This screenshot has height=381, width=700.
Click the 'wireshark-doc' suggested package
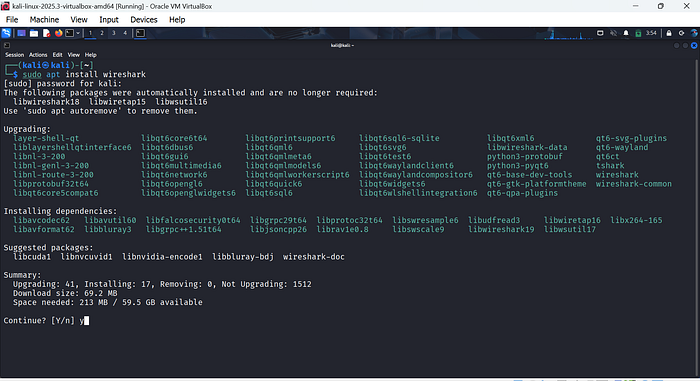[x=313, y=257]
